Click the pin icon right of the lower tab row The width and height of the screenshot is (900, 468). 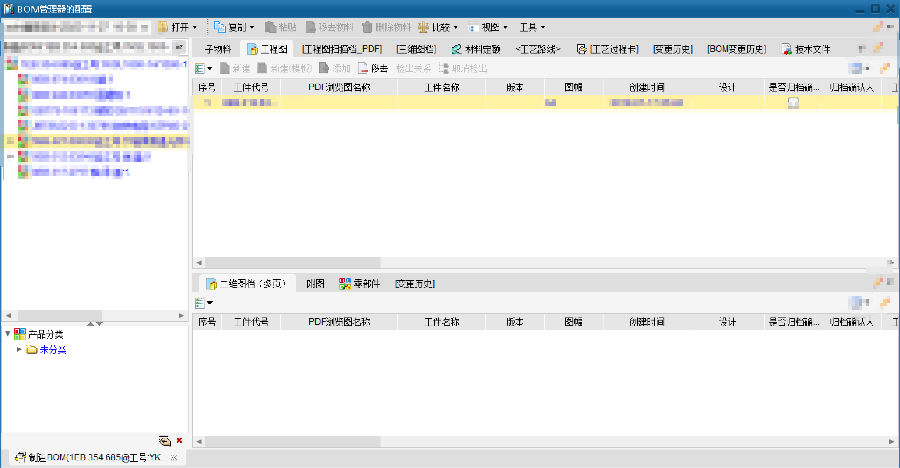click(878, 282)
